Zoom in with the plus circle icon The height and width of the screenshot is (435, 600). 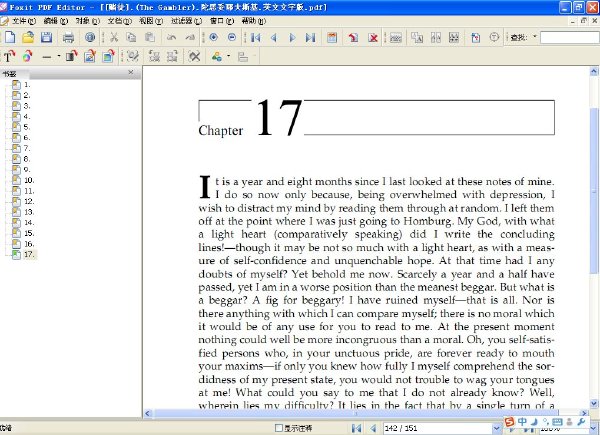coord(214,37)
